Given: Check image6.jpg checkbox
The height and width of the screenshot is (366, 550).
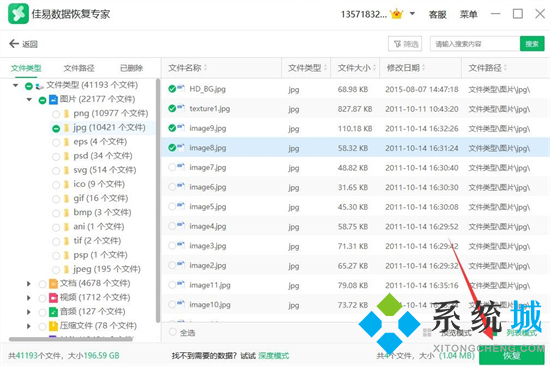Looking at the screenshot, I should pos(172,187).
